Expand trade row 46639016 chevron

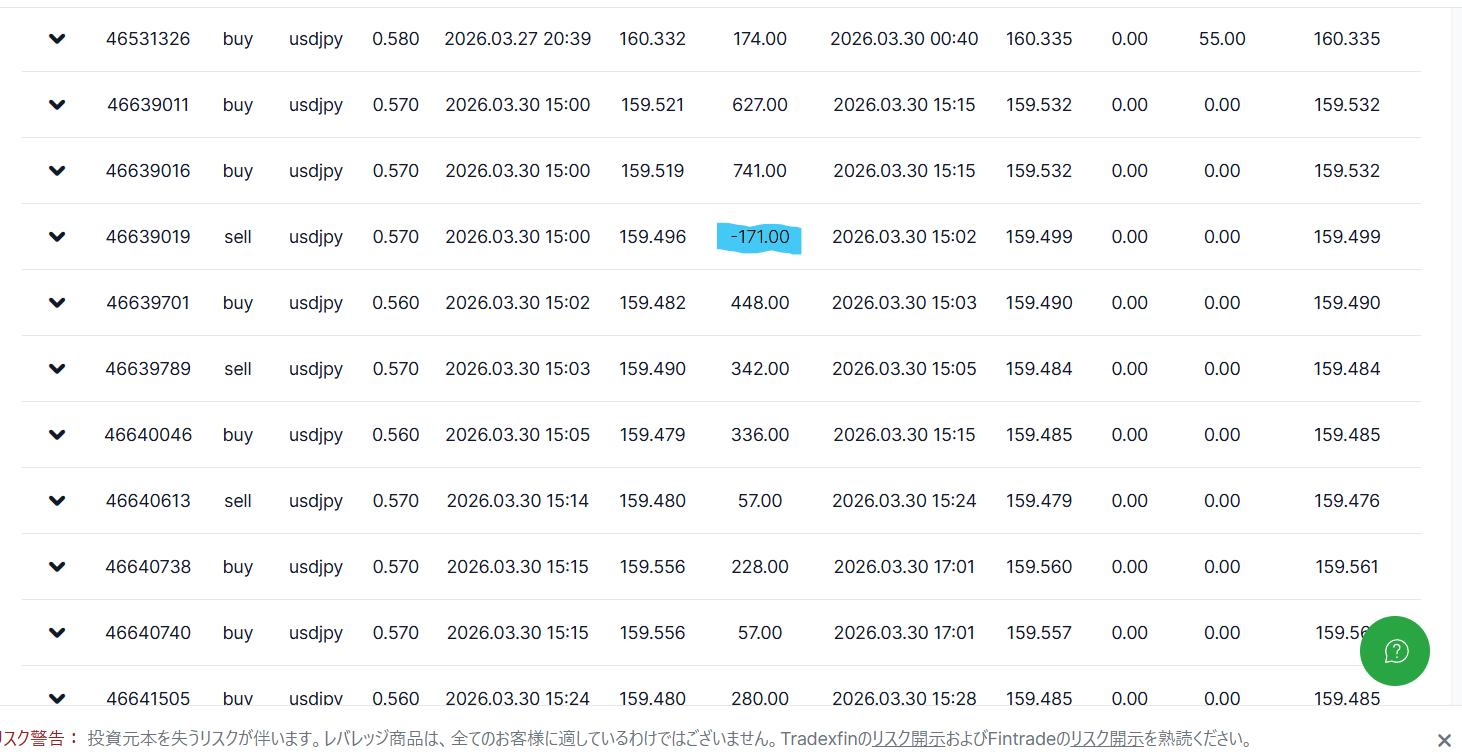click(57, 171)
